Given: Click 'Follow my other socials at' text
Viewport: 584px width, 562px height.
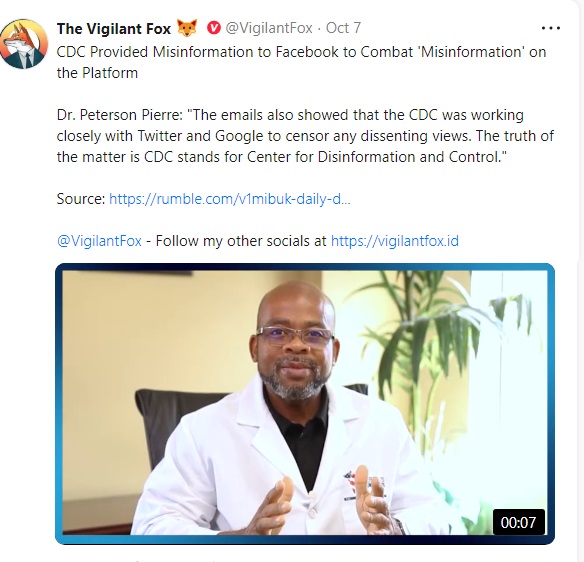Looking at the screenshot, I should click(x=241, y=241).
